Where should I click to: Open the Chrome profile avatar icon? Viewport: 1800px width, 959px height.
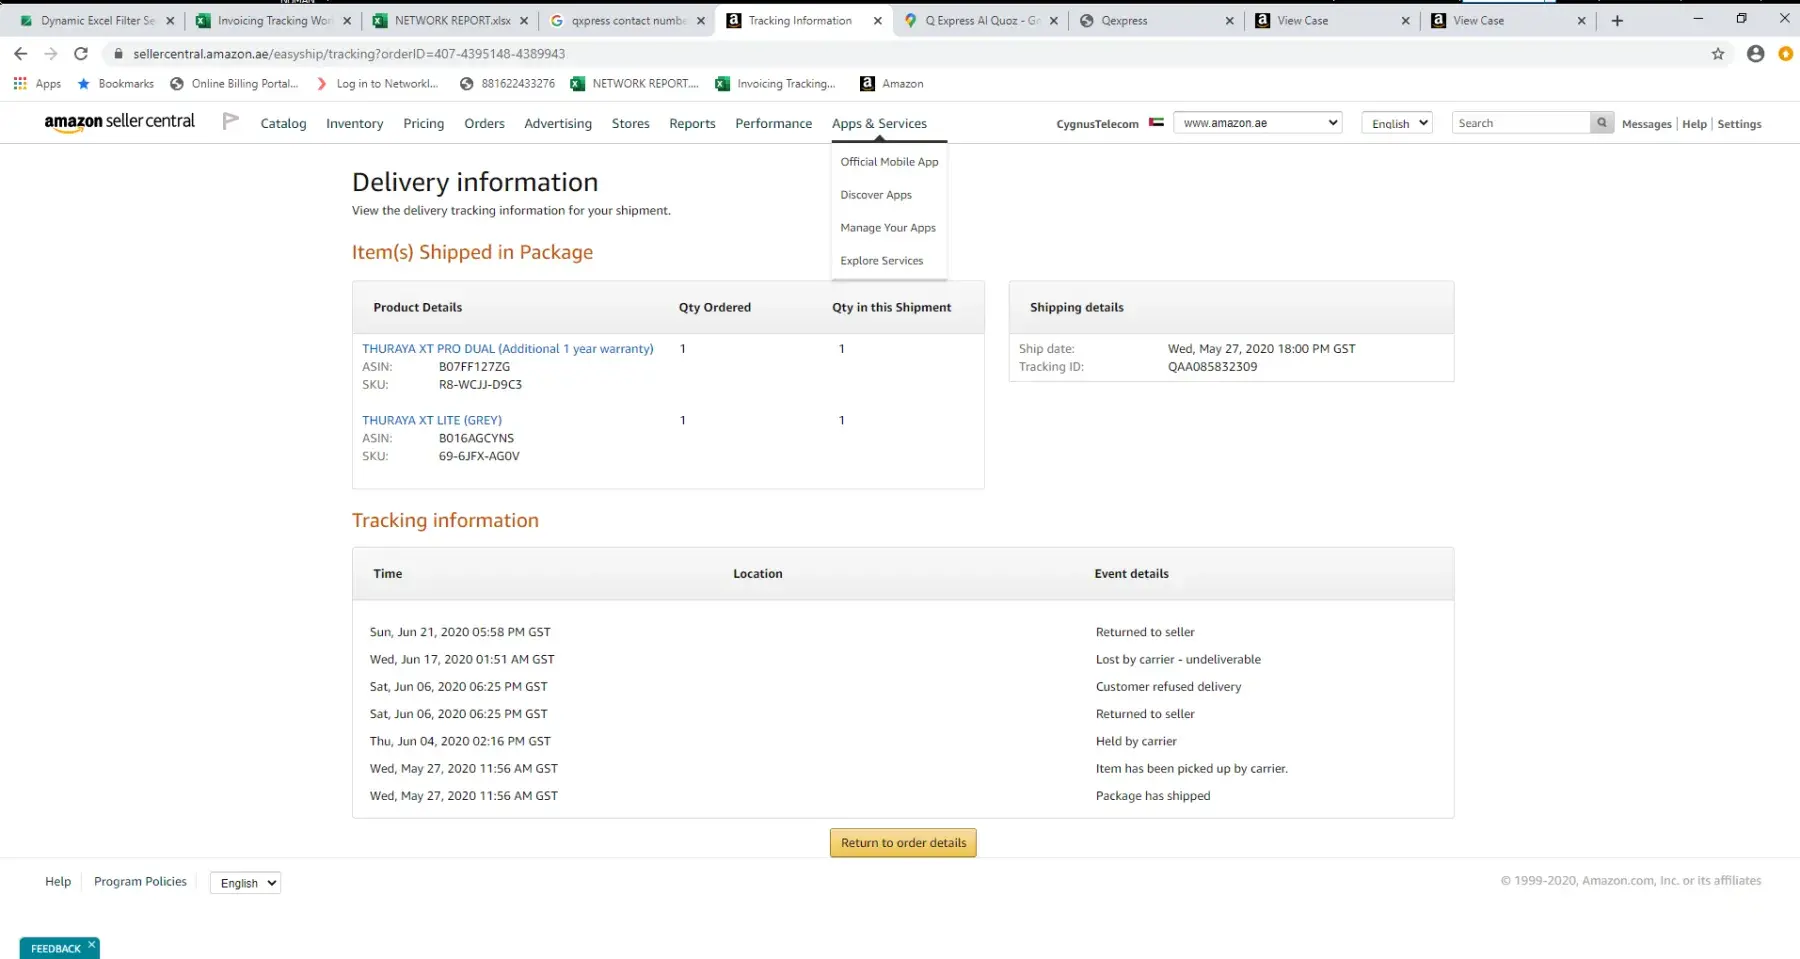click(x=1755, y=54)
